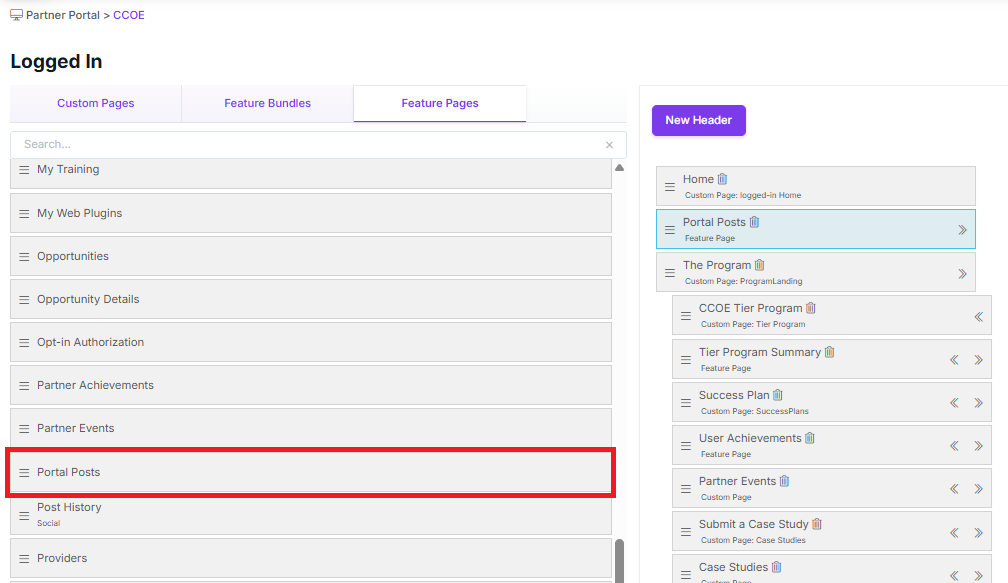Screen dimensions: 1008x583
Task: Open the Feature Bundles tab
Action: tap(267, 103)
